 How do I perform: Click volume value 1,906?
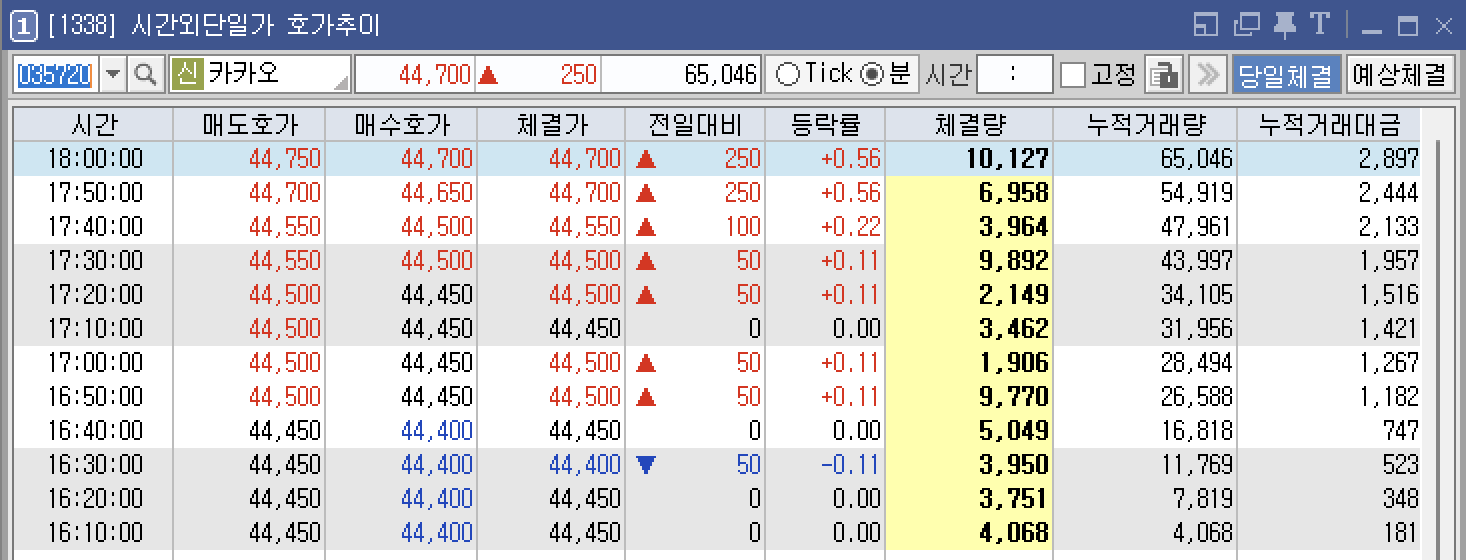1015,362
